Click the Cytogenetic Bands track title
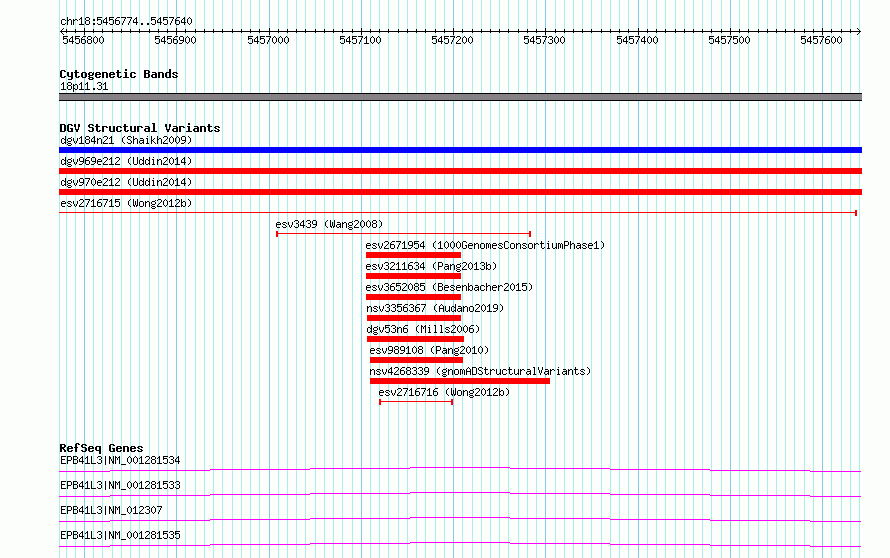This screenshot has height=558, width=890. (119, 74)
